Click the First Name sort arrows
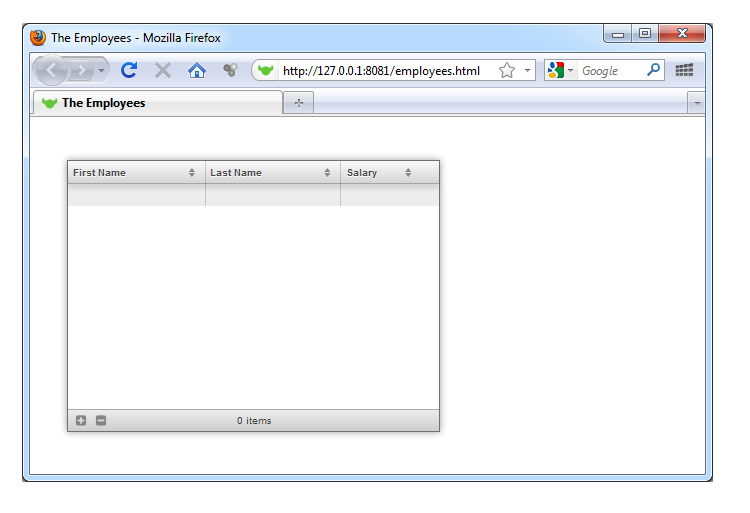This screenshot has width=750, height=513. 192,173
